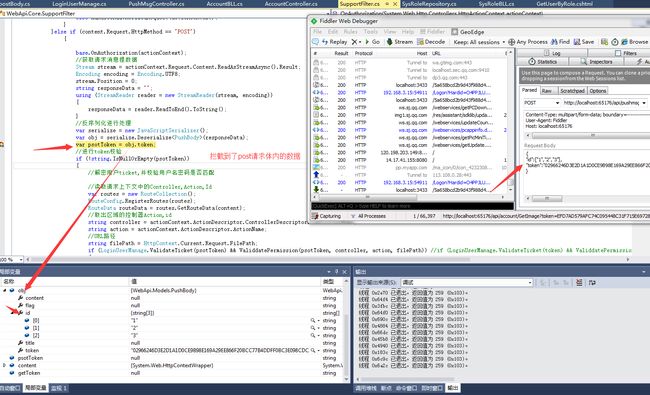Open the Tools menu in Fiddler
The height and width of the screenshot is (395, 650).
(371, 32)
